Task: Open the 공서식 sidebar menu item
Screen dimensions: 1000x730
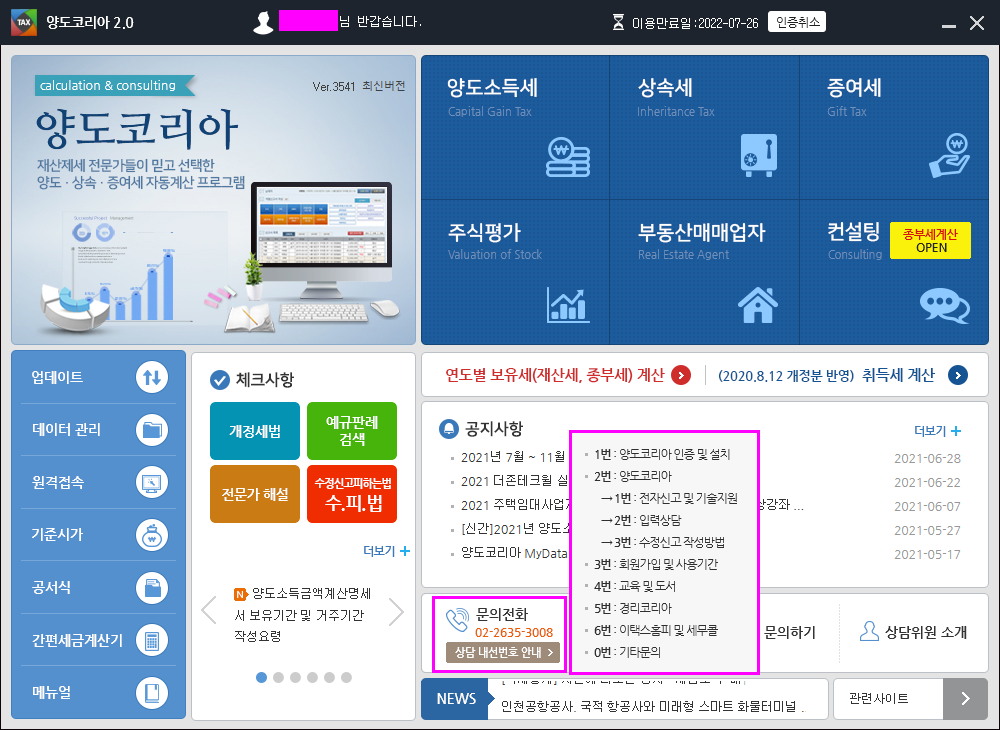Action: click(98, 588)
